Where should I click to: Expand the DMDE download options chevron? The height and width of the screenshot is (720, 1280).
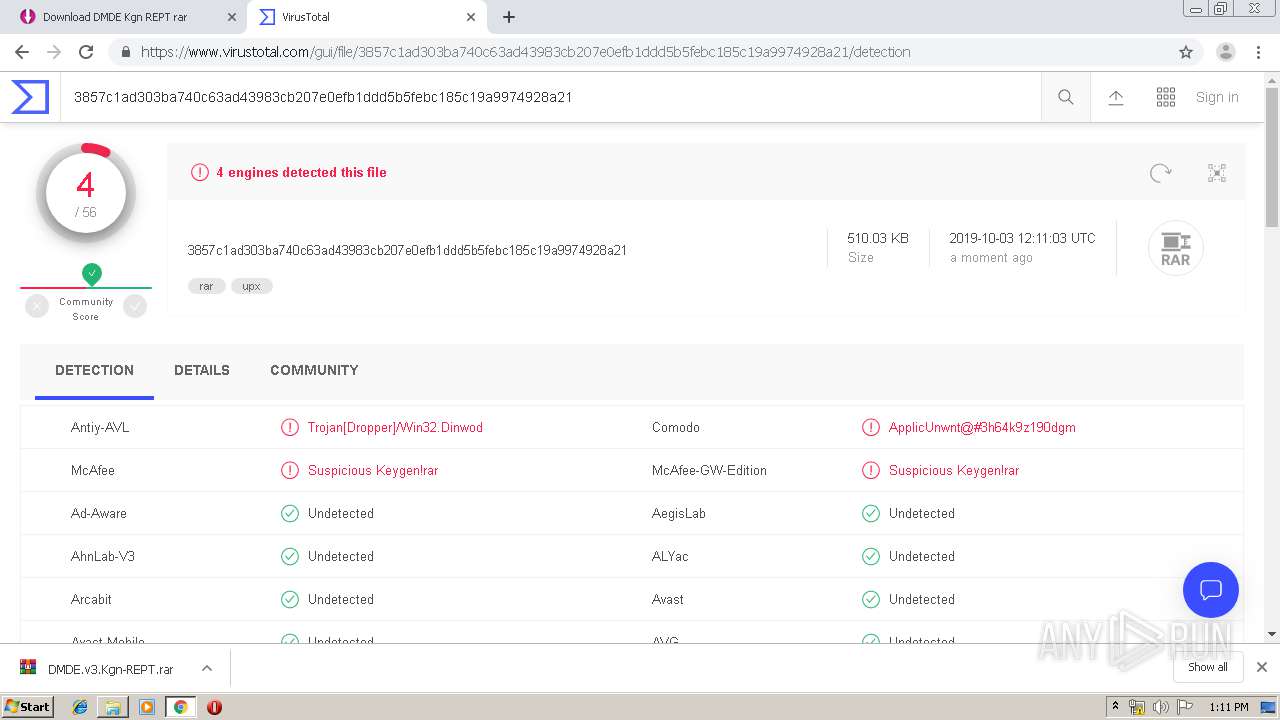207,668
